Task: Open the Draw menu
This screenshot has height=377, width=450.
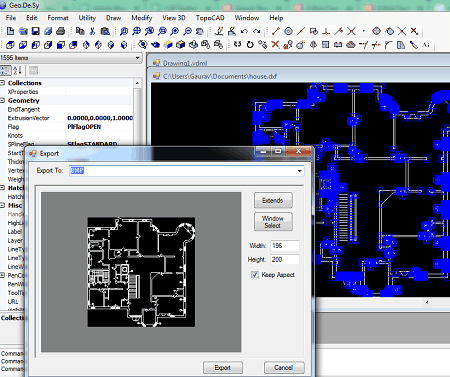Action: pyautogui.click(x=113, y=18)
